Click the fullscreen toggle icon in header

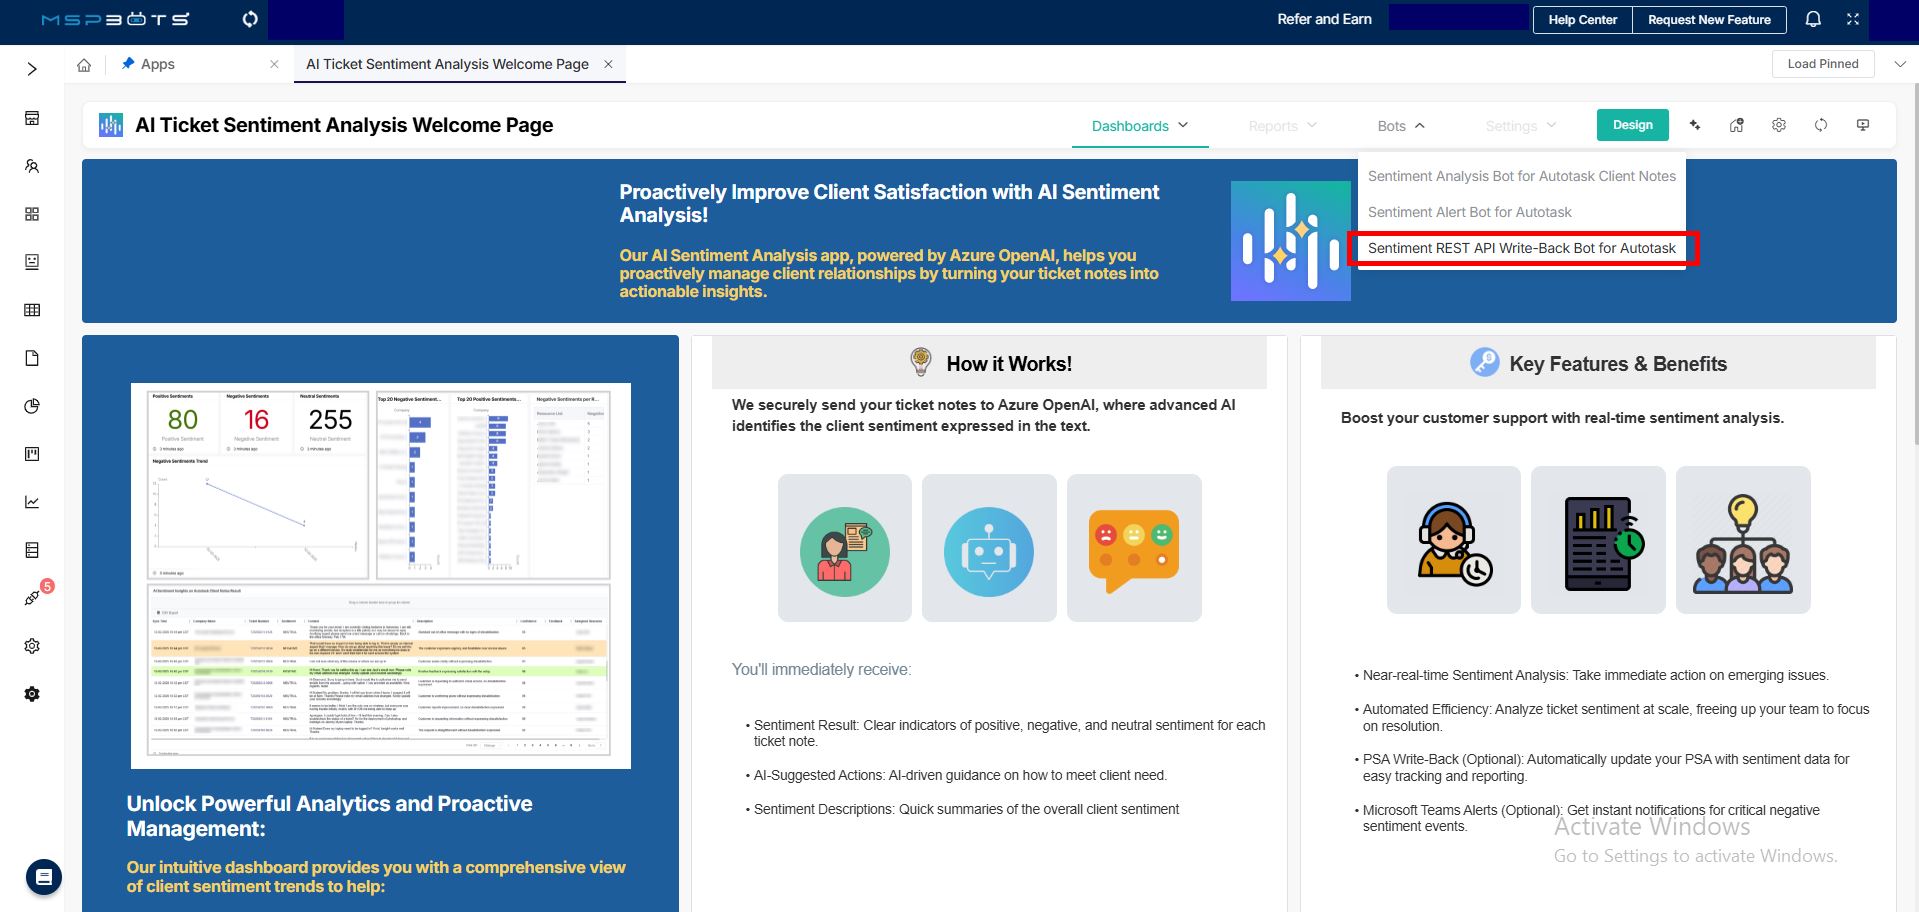coord(1852,19)
